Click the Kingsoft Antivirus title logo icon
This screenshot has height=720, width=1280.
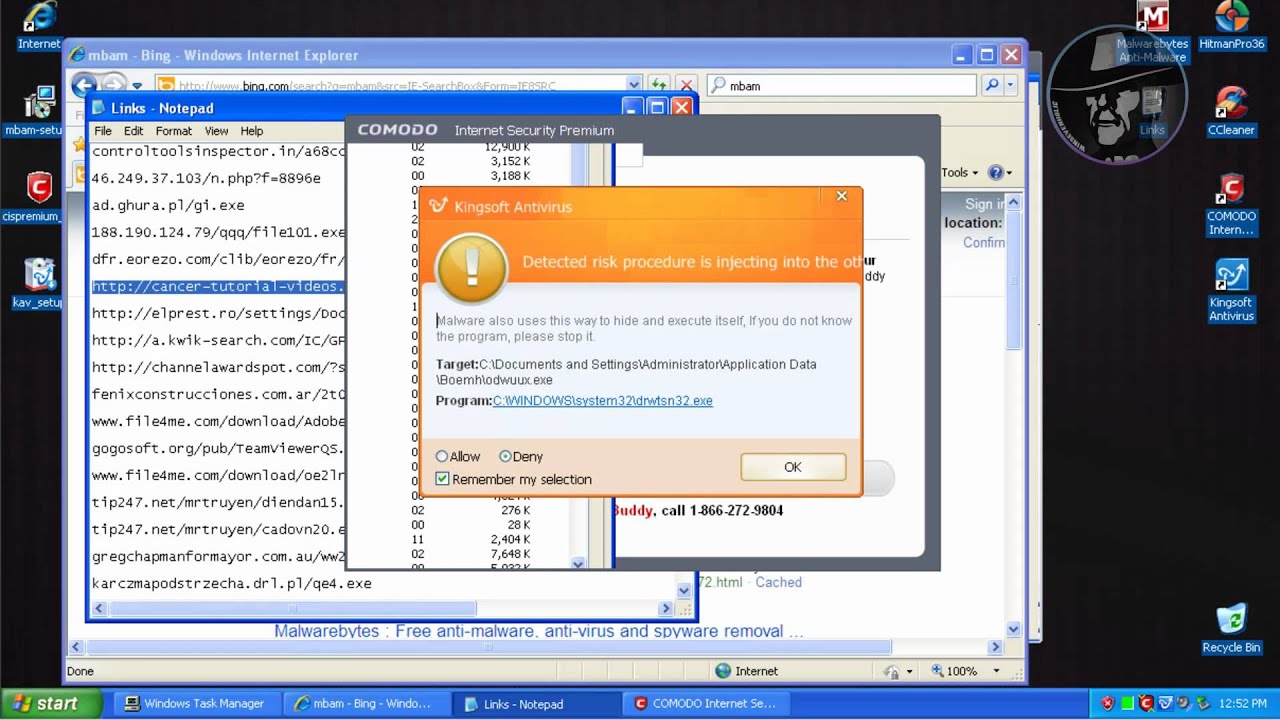coord(438,206)
